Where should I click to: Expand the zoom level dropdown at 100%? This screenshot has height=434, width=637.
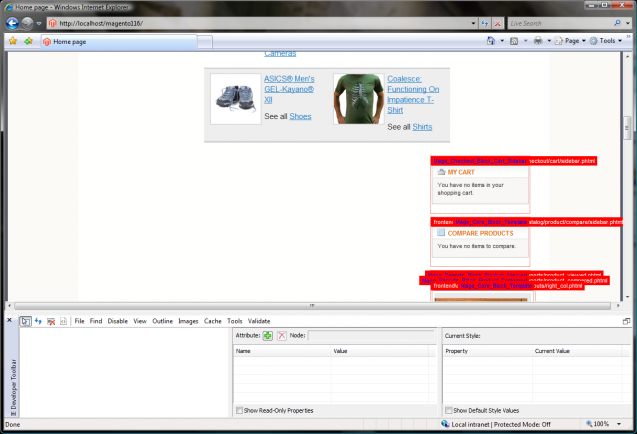point(625,425)
